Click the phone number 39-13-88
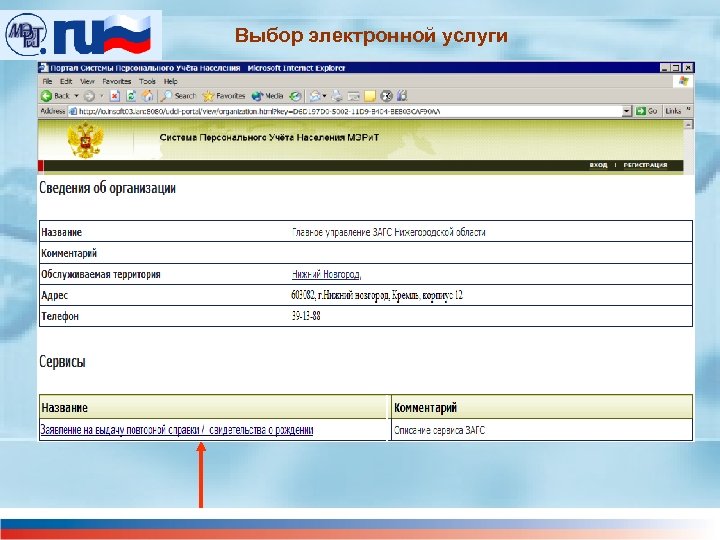Viewport: 720px width, 540px height. pyautogui.click(x=306, y=316)
